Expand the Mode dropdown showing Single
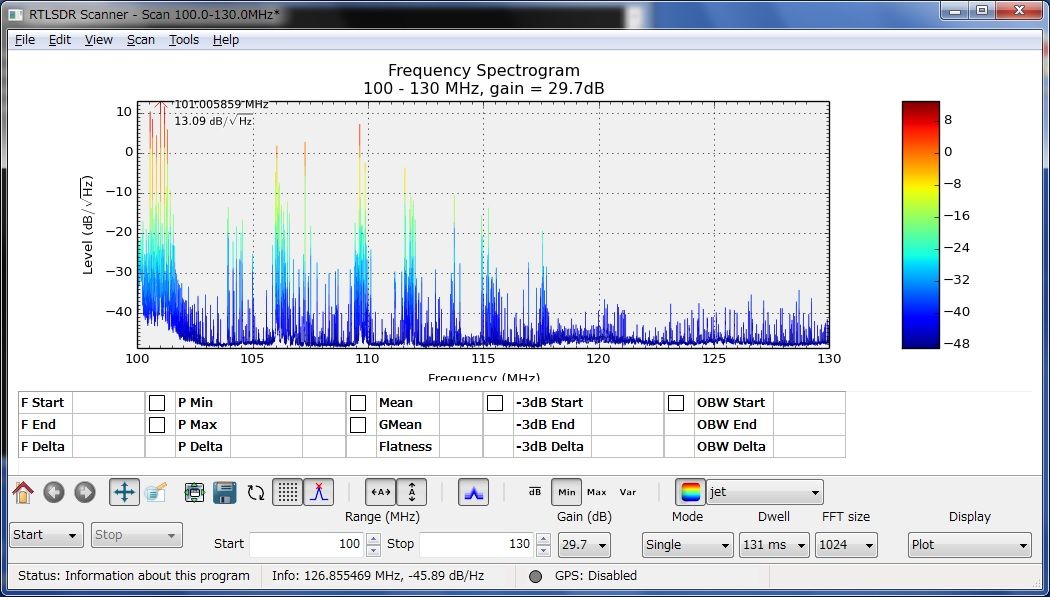 687,544
